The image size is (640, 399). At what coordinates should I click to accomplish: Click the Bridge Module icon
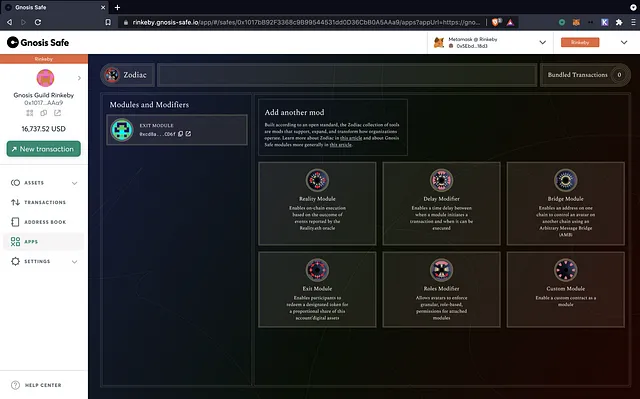pyautogui.click(x=565, y=180)
